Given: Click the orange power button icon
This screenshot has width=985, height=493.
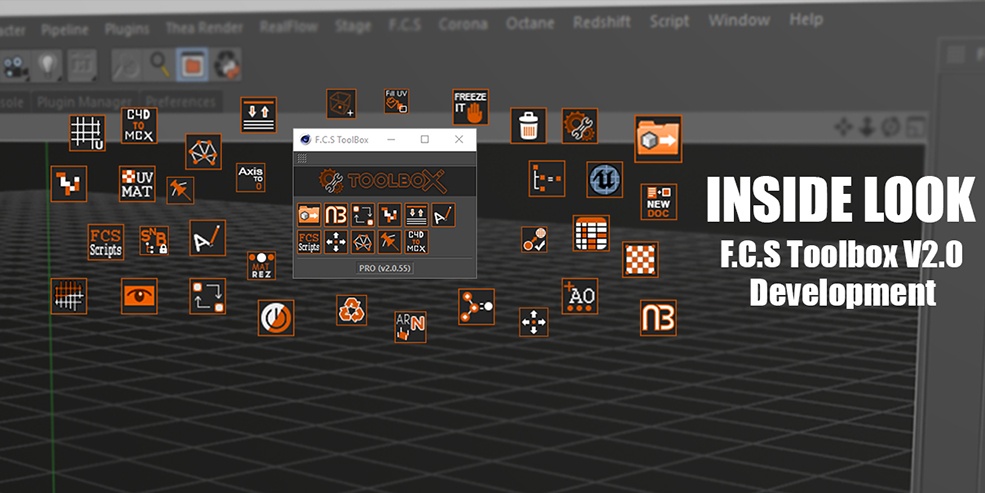Looking at the screenshot, I should pos(276,318).
